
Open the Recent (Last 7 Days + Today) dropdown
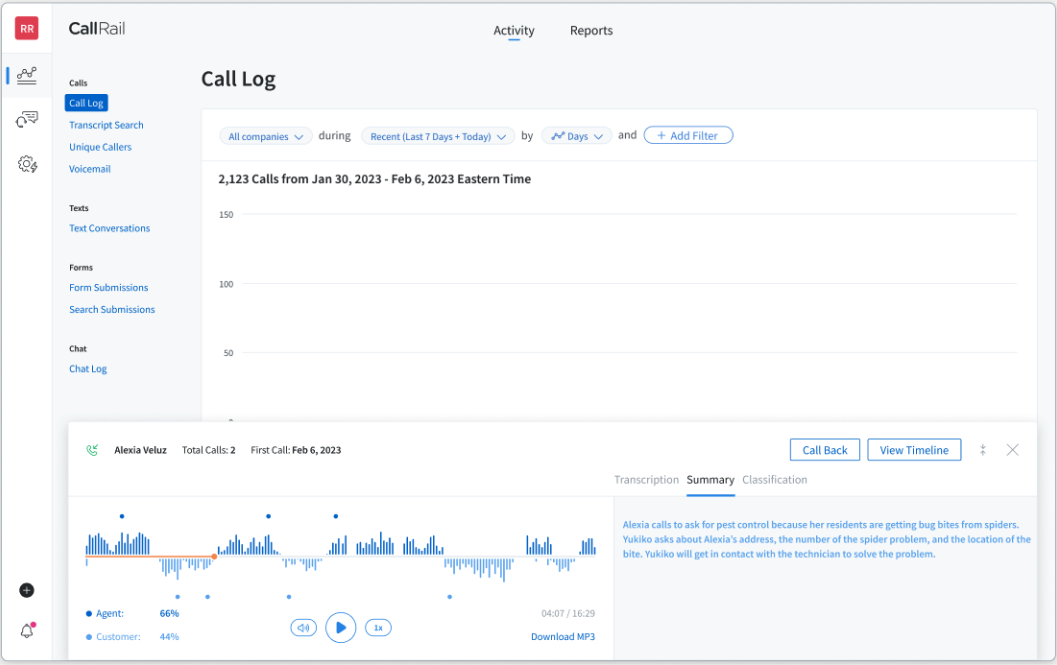tap(438, 136)
